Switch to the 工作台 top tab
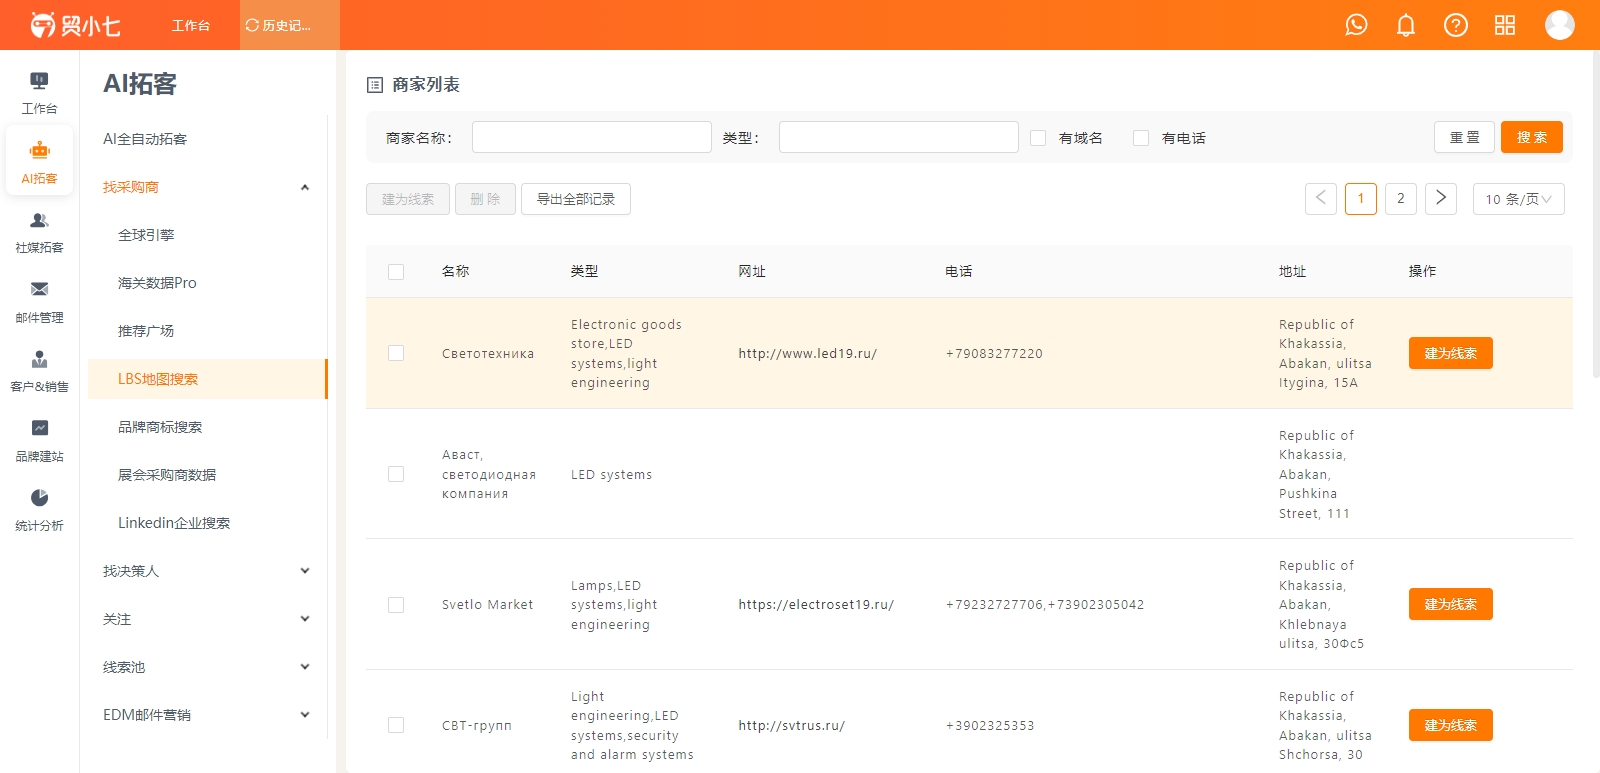Image resolution: width=1600 pixels, height=773 pixels. tap(190, 25)
